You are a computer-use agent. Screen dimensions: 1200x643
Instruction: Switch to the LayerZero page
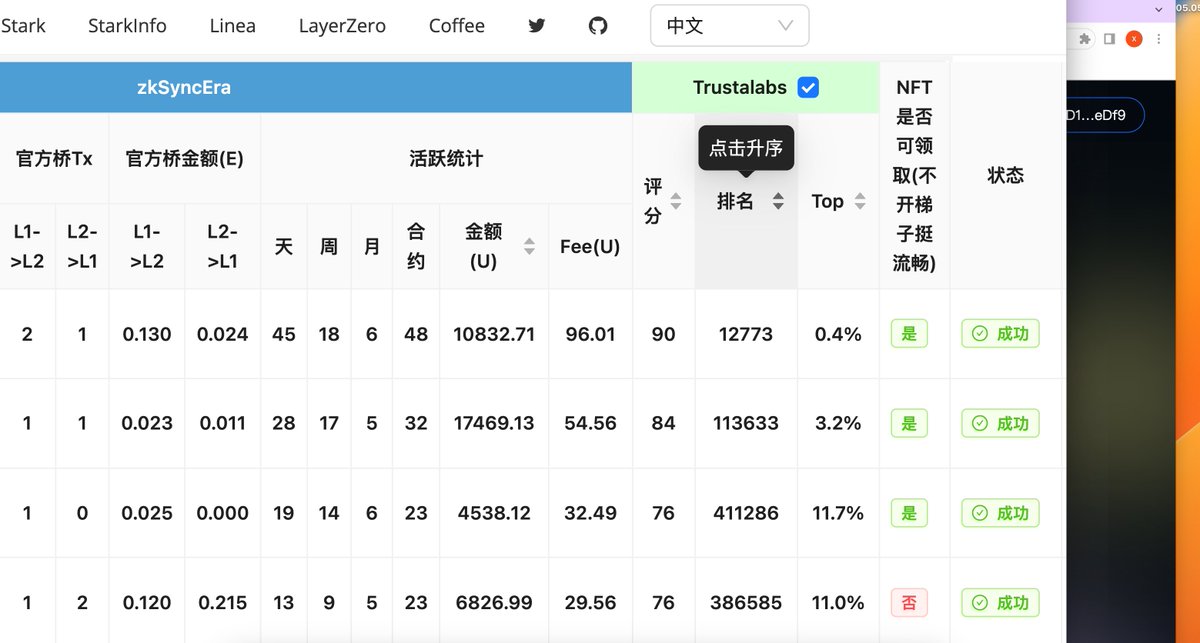point(342,26)
